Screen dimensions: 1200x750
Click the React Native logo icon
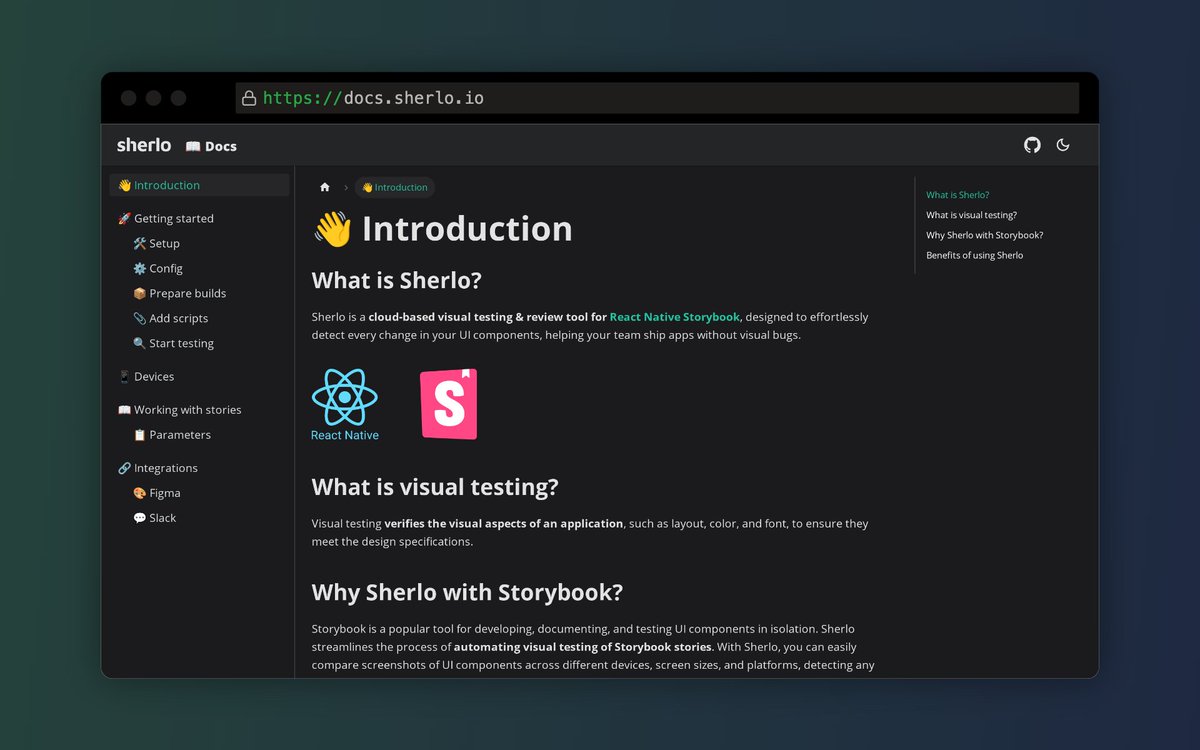pyautogui.click(x=344, y=395)
